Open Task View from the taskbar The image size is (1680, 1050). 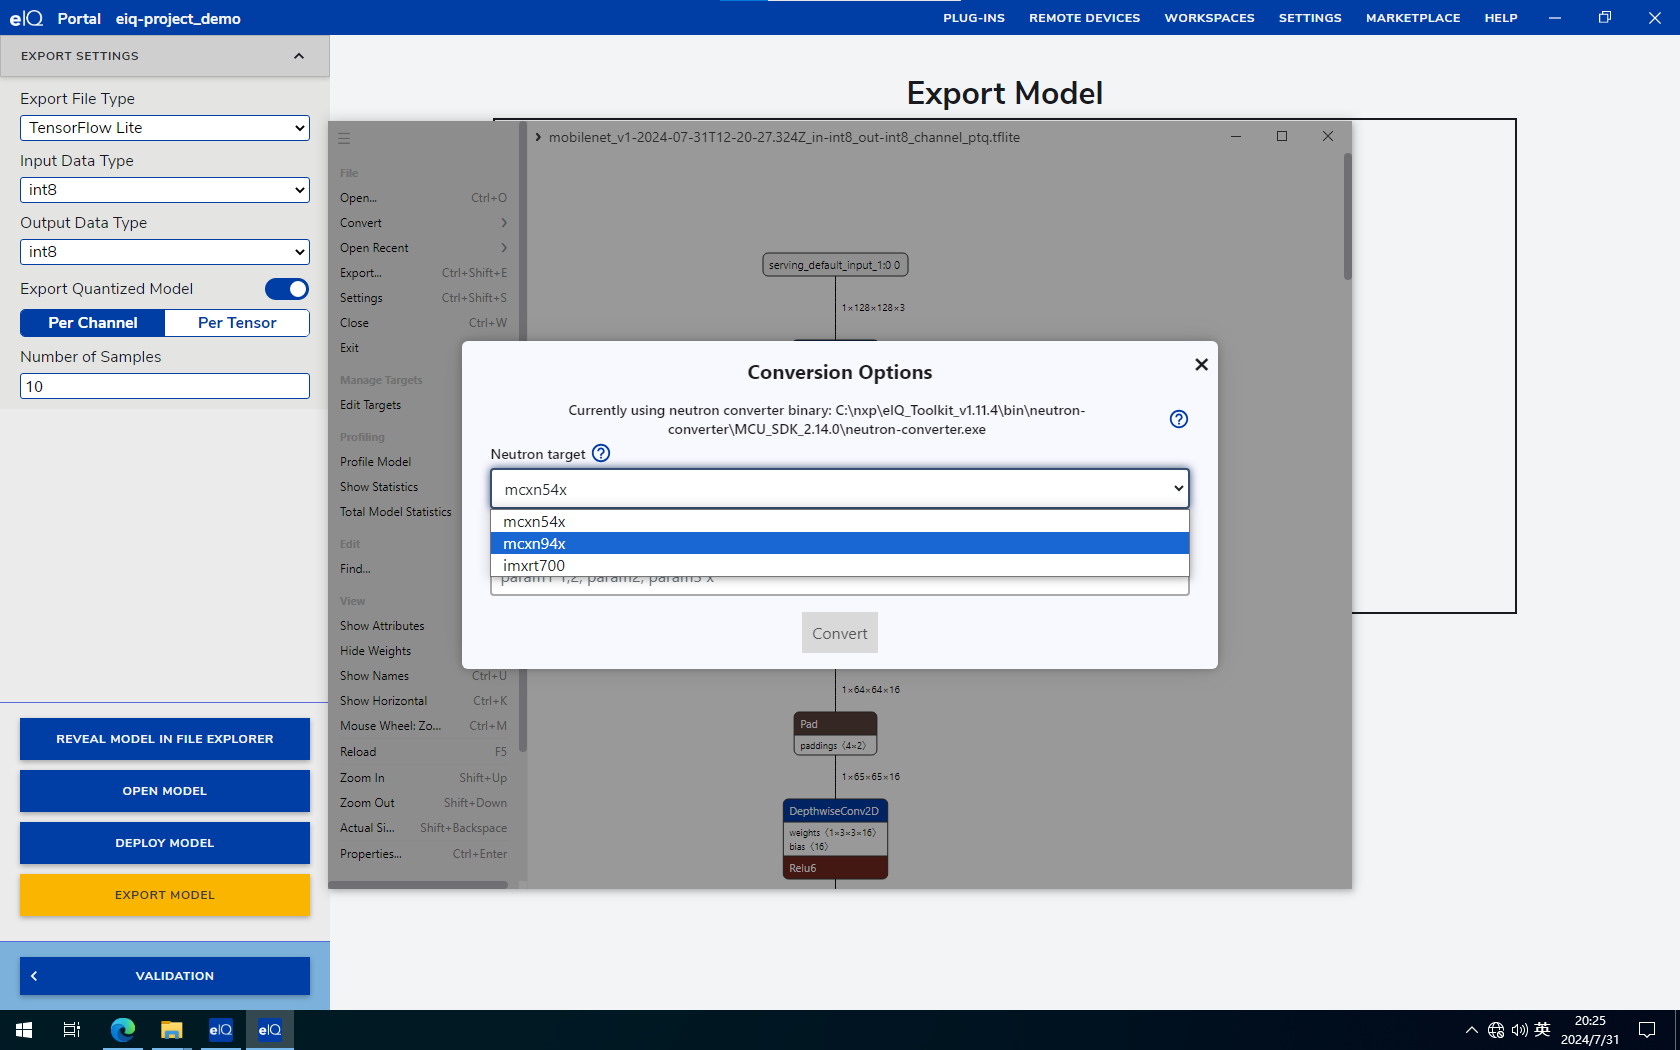click(x=72, y=1030)
